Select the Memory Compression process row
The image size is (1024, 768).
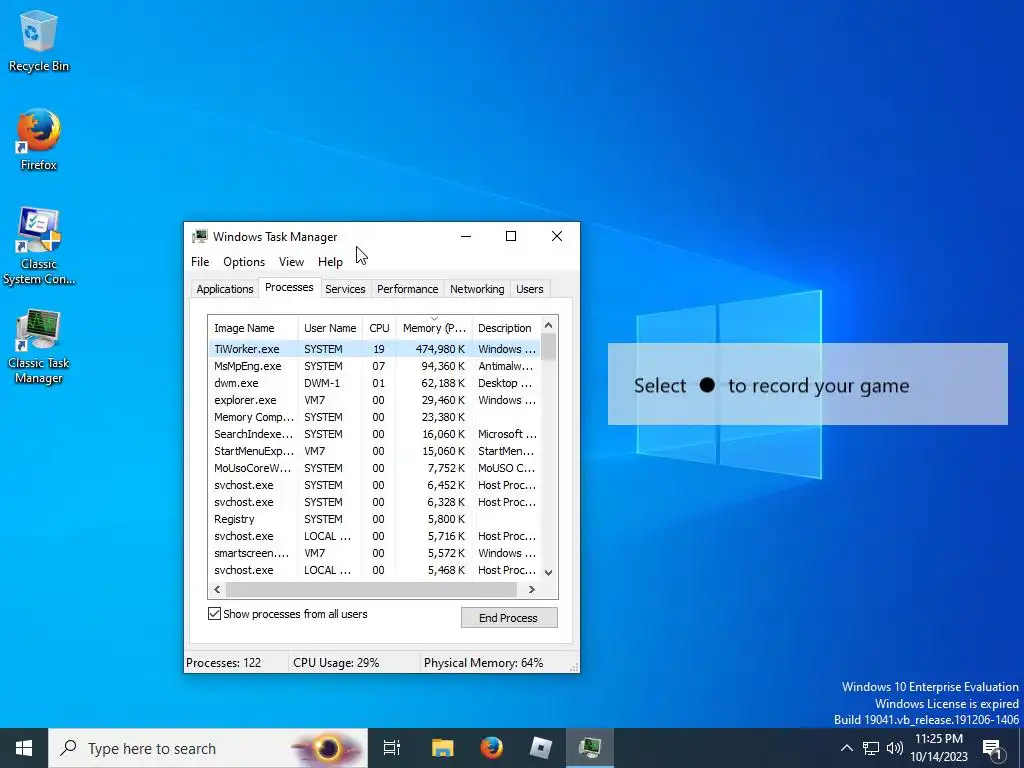375,417
